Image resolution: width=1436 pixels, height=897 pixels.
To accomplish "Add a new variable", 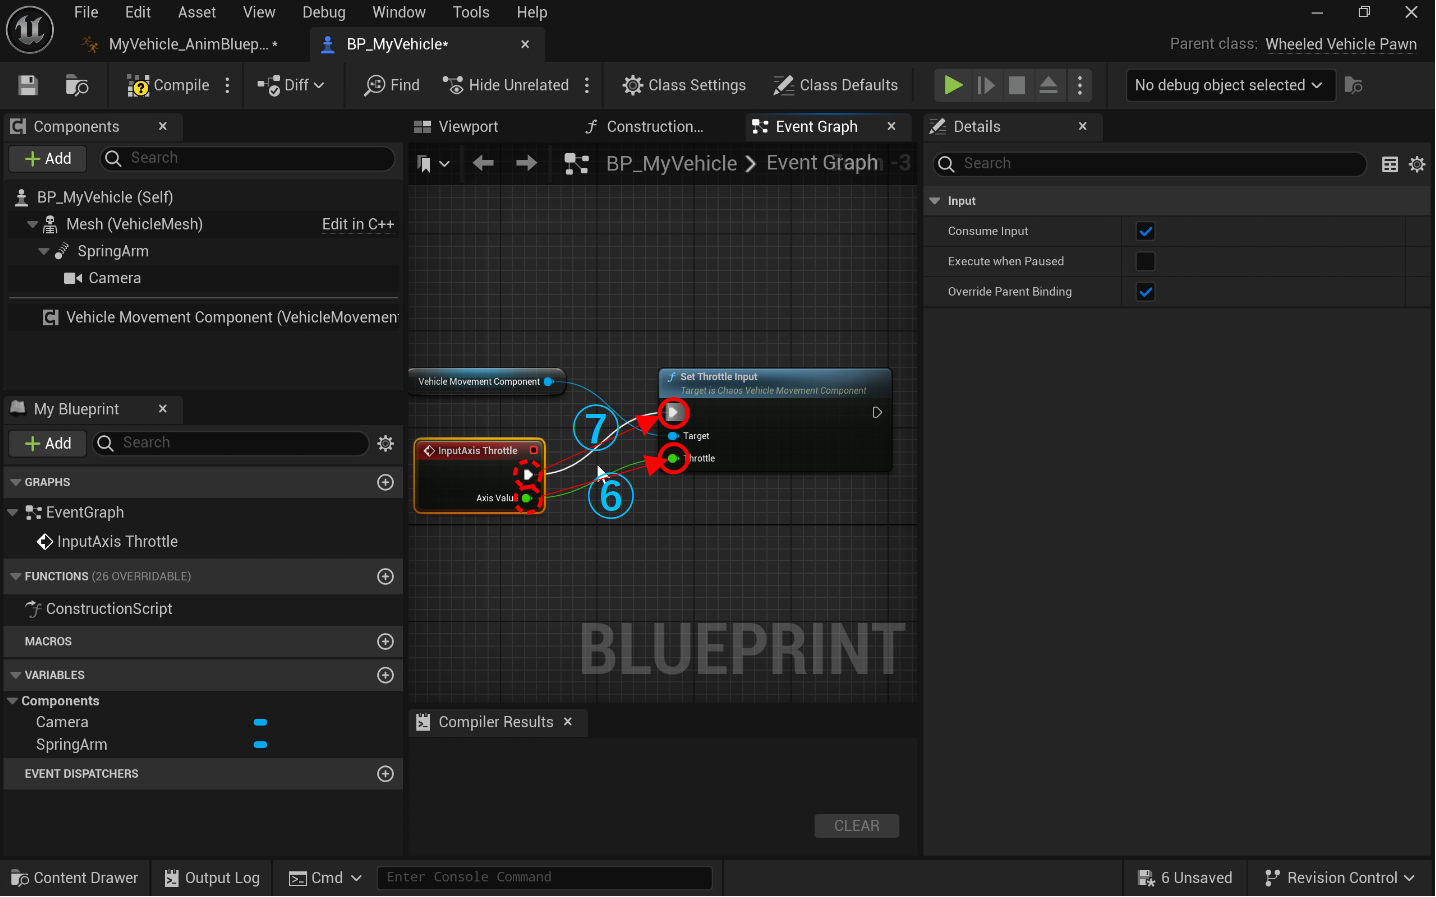I will click(x=385, y=675).
